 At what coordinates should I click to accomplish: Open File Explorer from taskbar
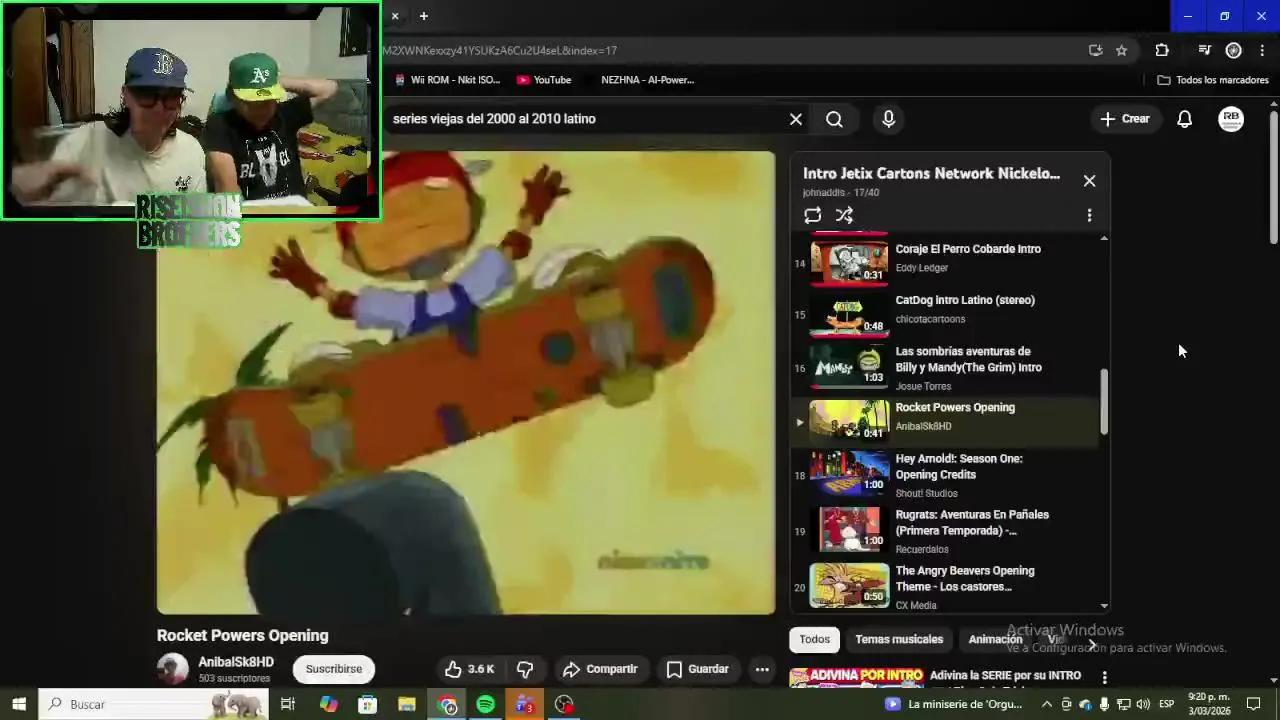pos(407,704)
